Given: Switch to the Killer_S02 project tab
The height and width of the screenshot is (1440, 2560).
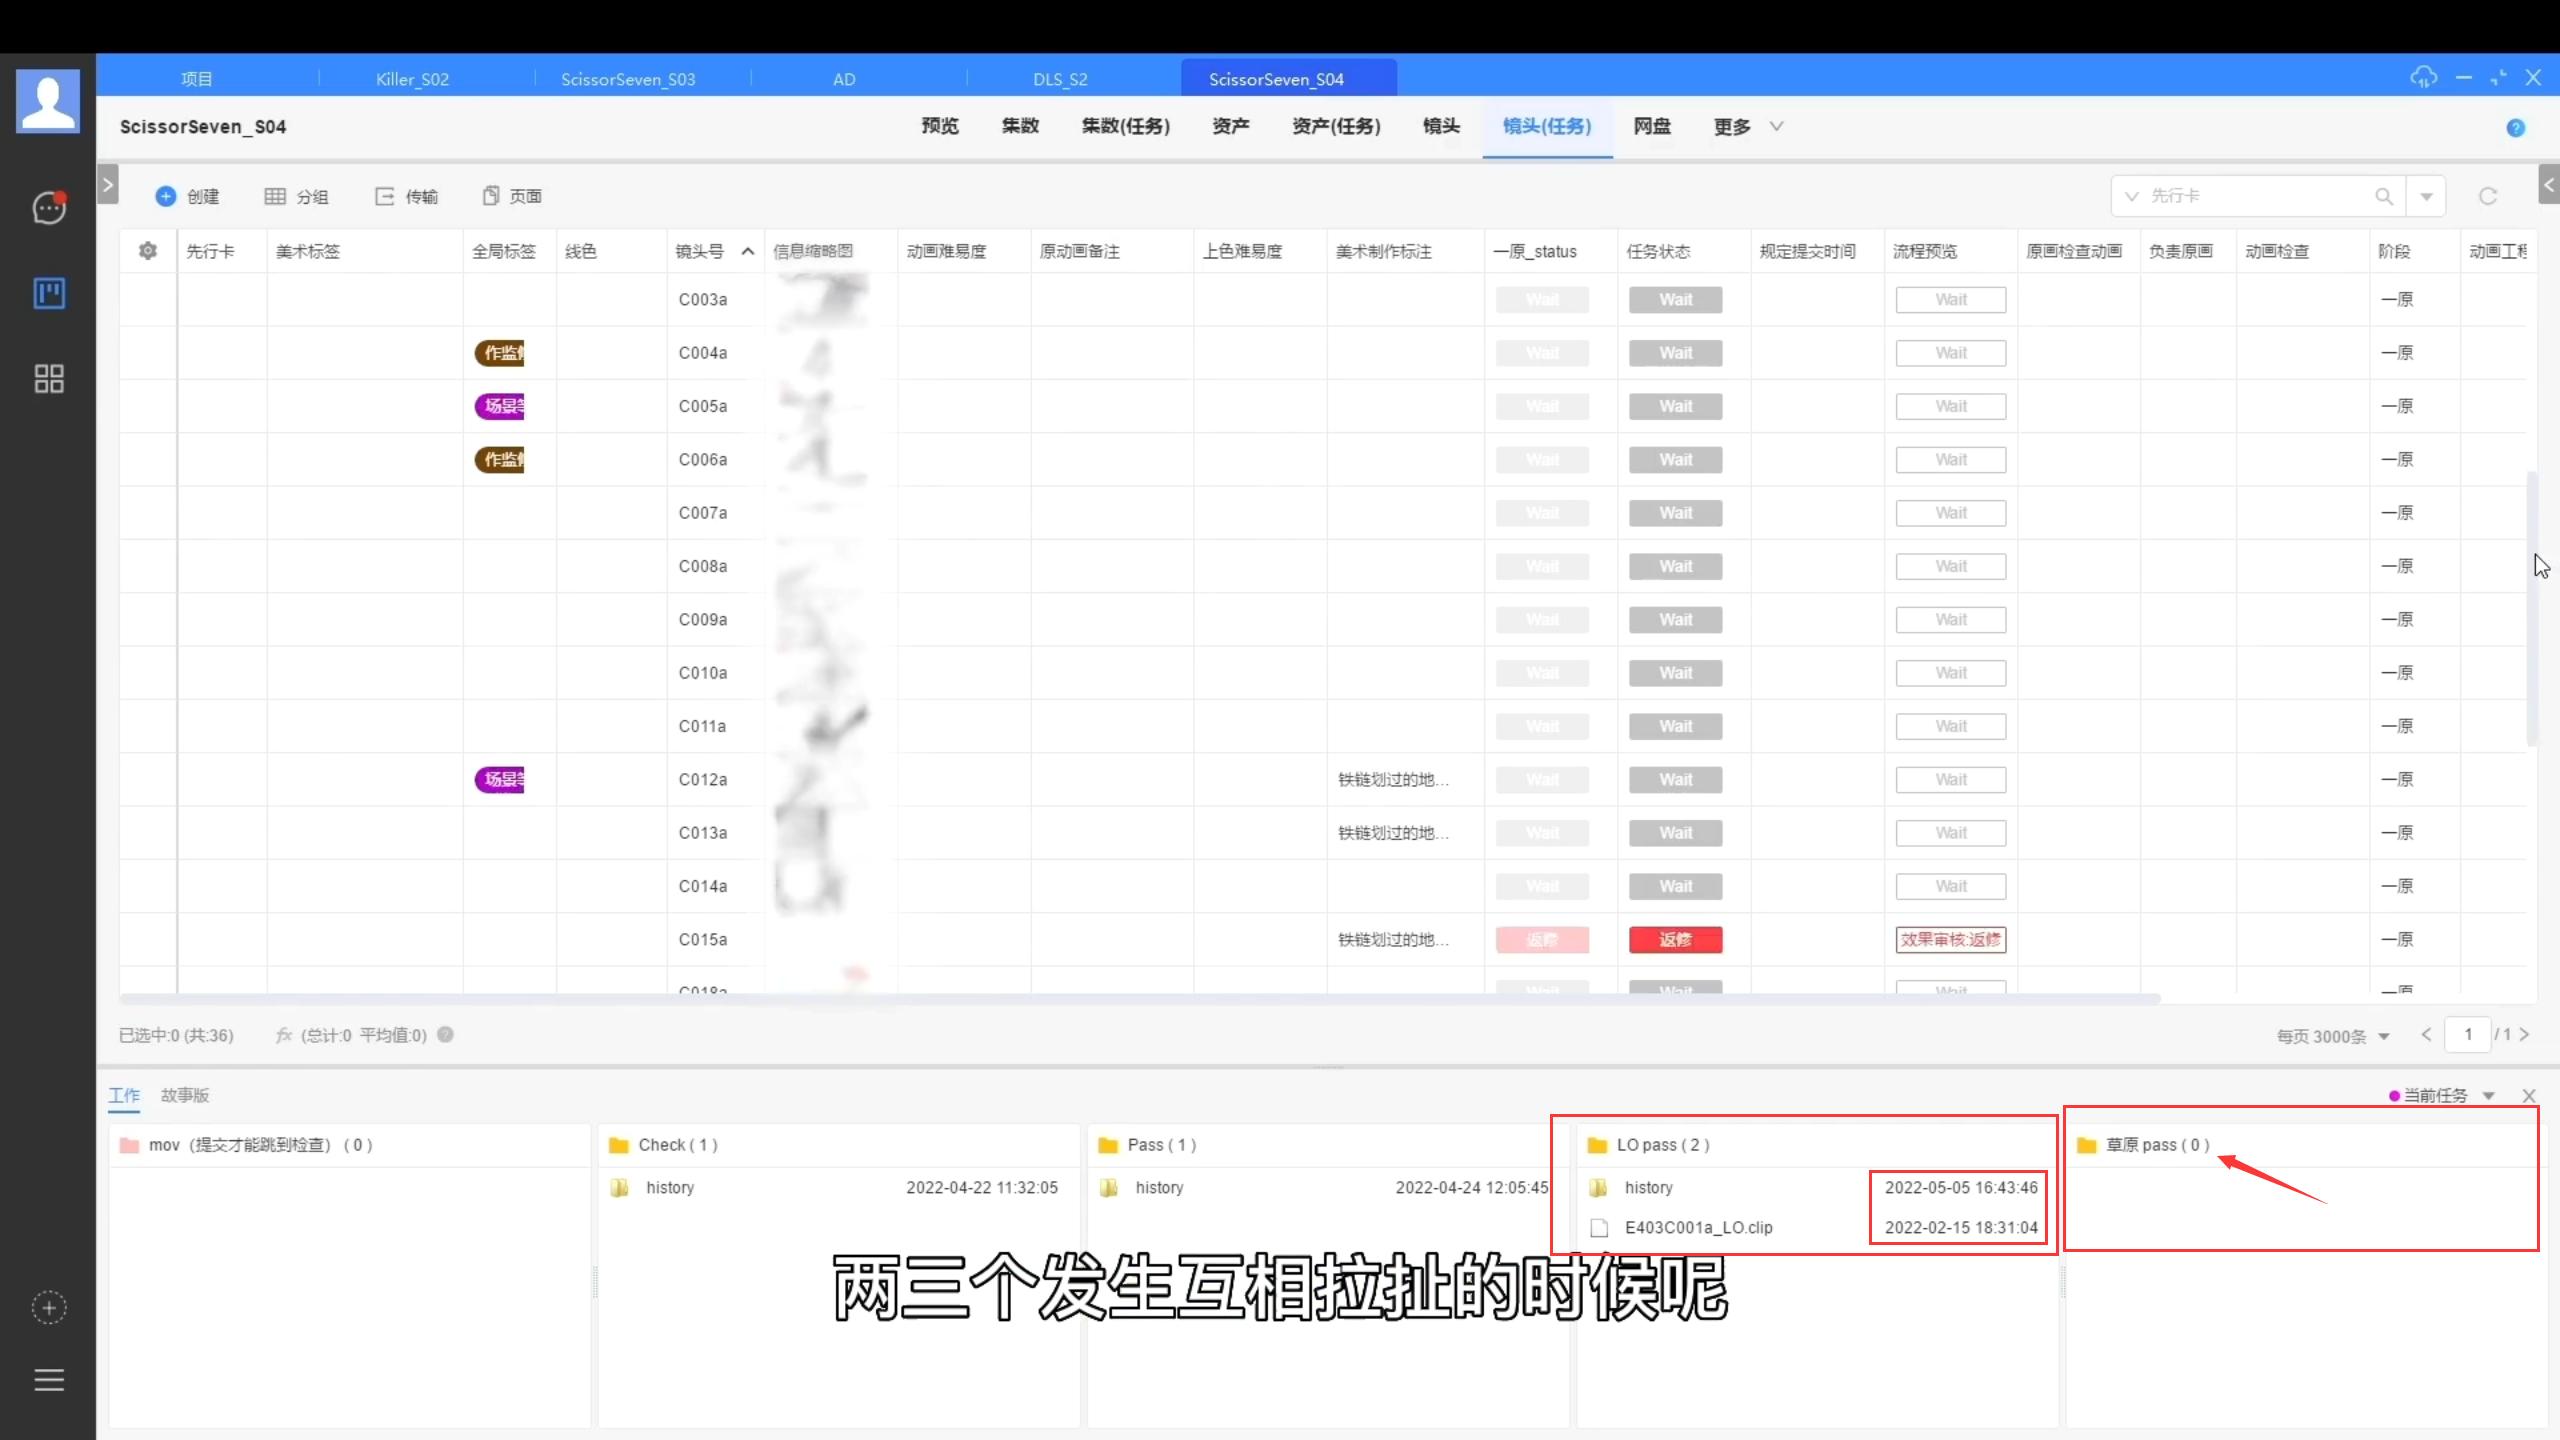Looking at the screenshot, I should [x=411, y=78].
